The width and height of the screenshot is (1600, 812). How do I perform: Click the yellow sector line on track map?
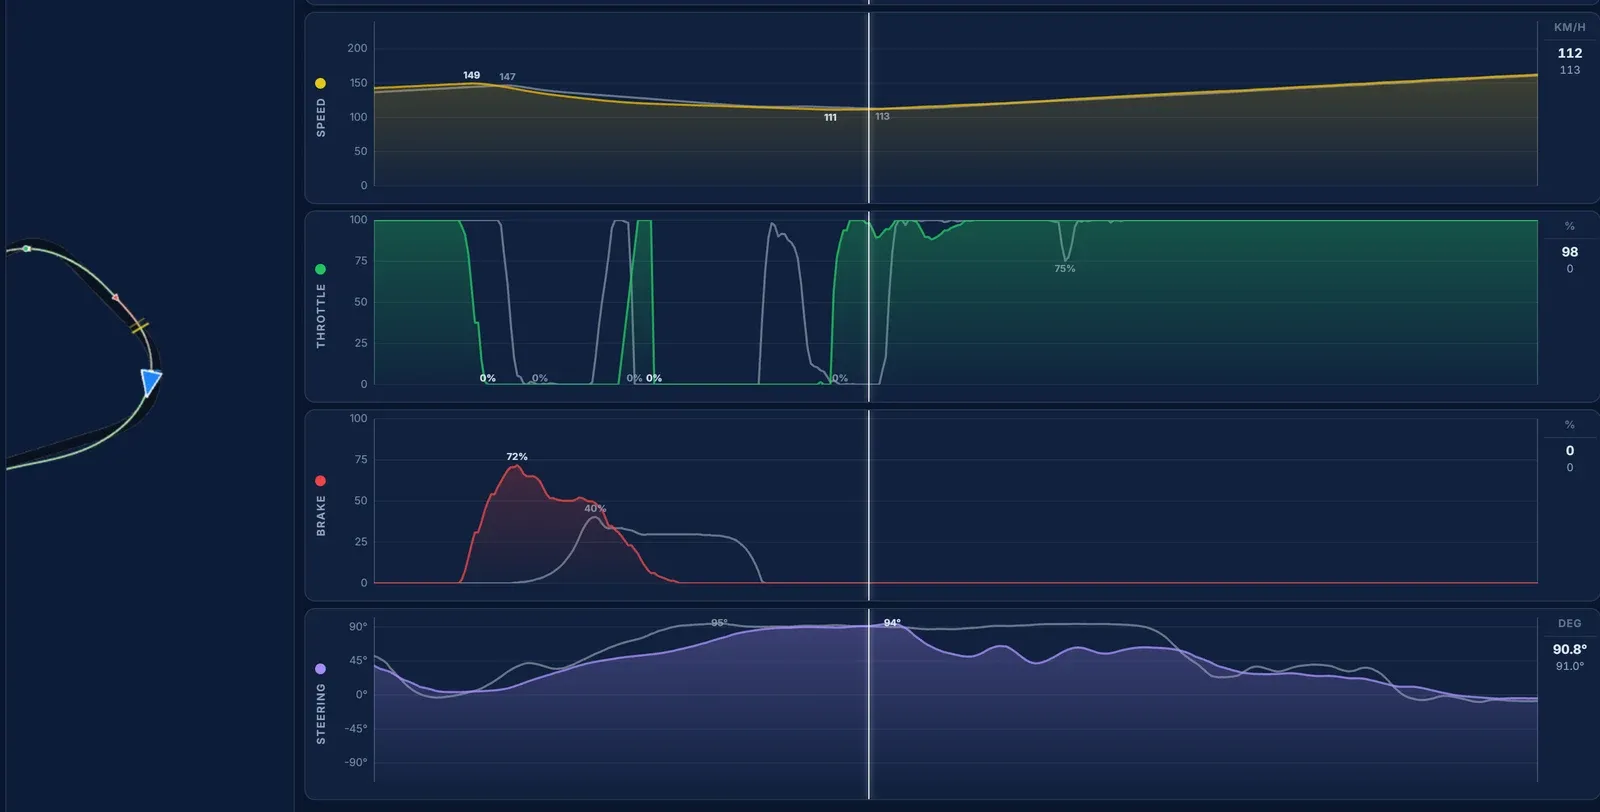pos(139,326)
